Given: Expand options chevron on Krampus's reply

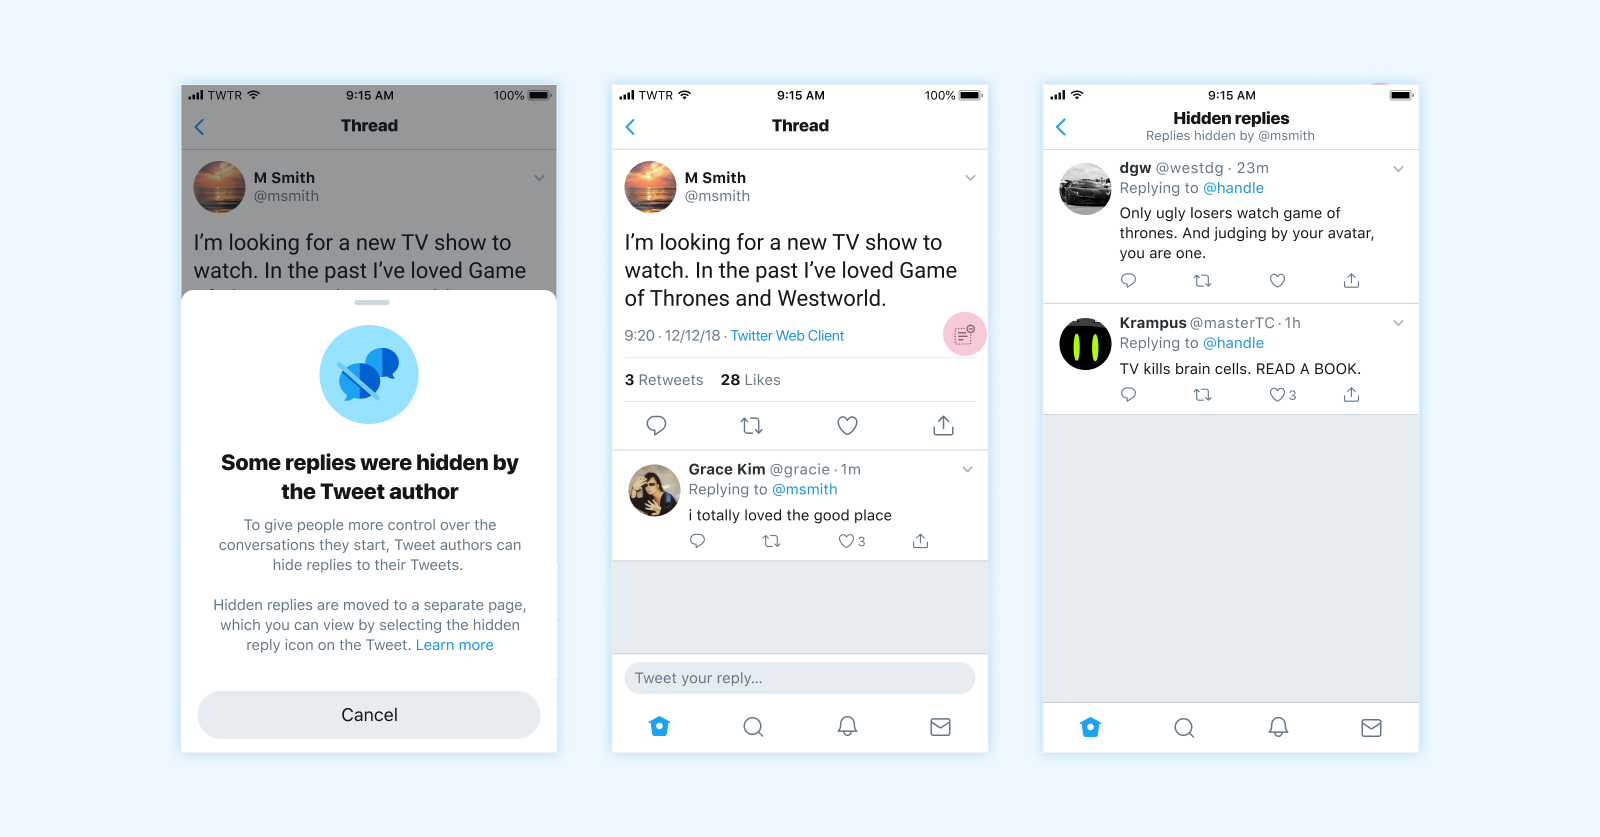Looking at the screenshot, I should 1398,323.
